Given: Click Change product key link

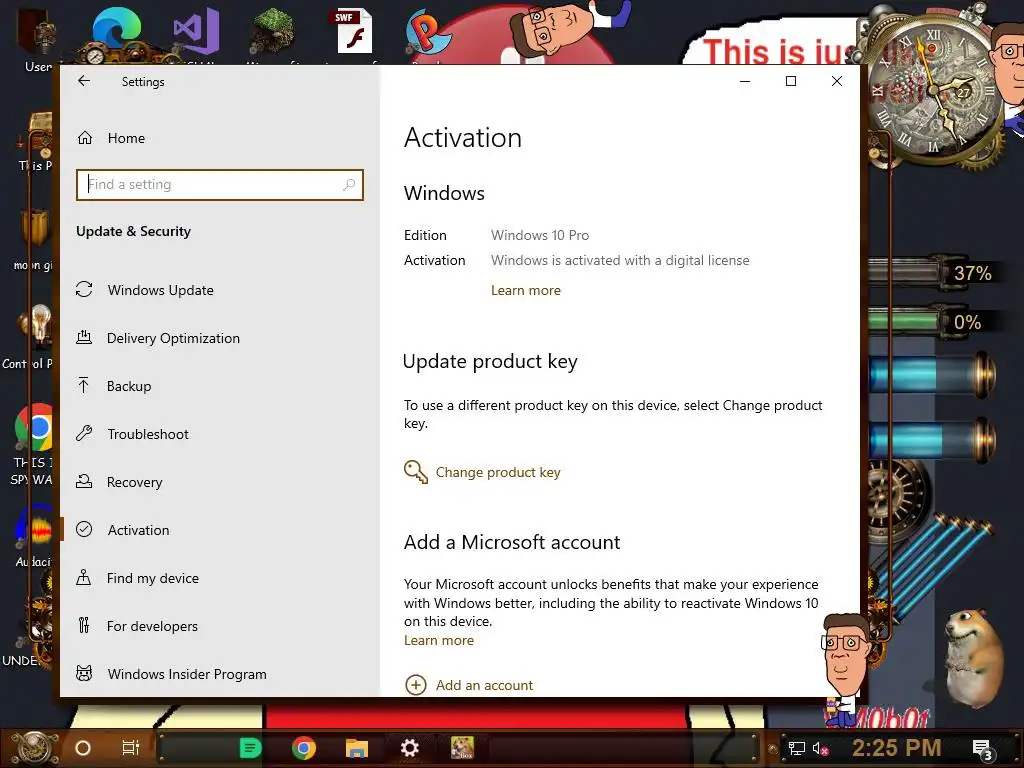Looking at the screenshot, I should coord(498,472).
